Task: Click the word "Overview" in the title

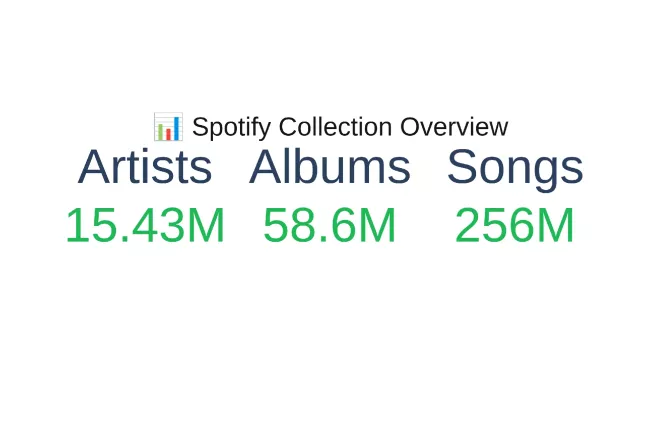Action: click(454, 127)
